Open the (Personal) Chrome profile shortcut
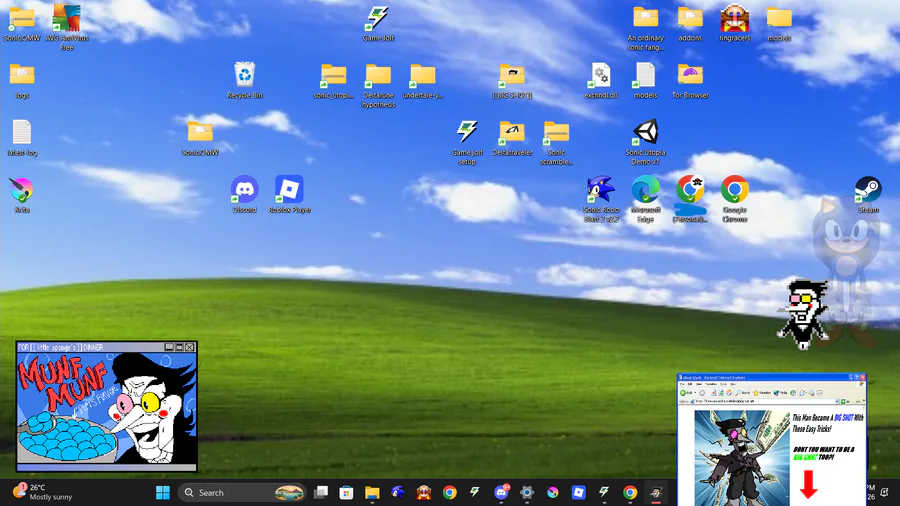Viewport: 900px width, 506px height. [x=690, y=199]
